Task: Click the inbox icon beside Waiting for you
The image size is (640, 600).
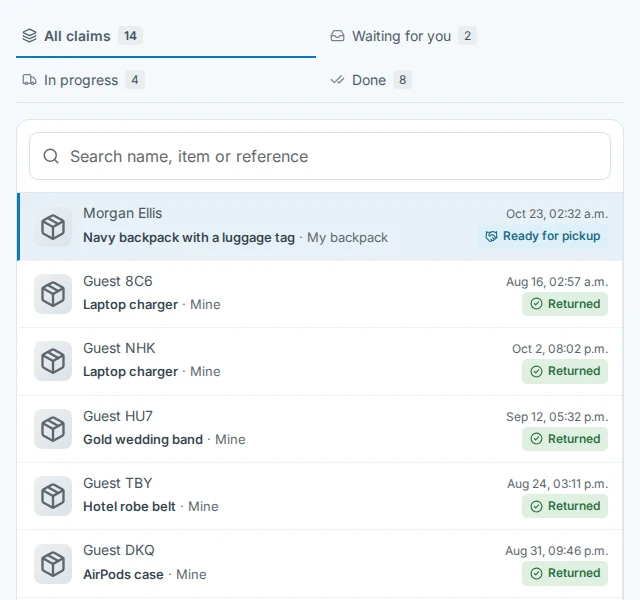Action: tap(338, 36)
